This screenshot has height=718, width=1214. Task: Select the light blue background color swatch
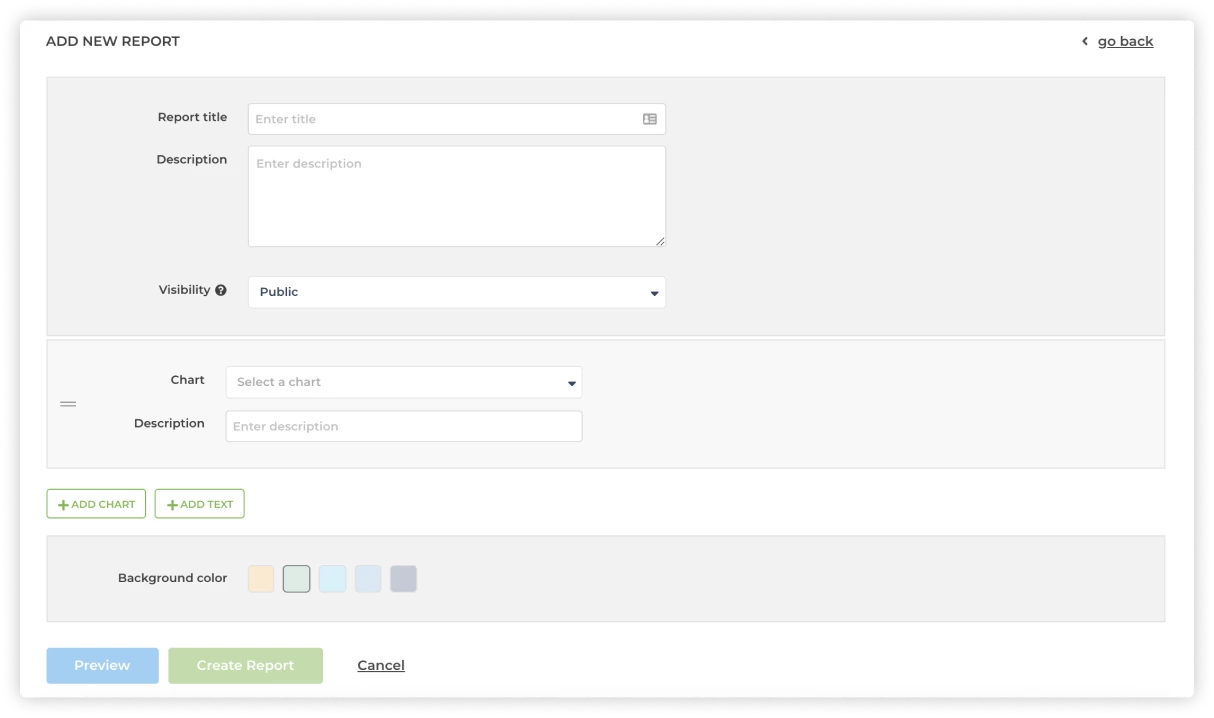[368, 579]
